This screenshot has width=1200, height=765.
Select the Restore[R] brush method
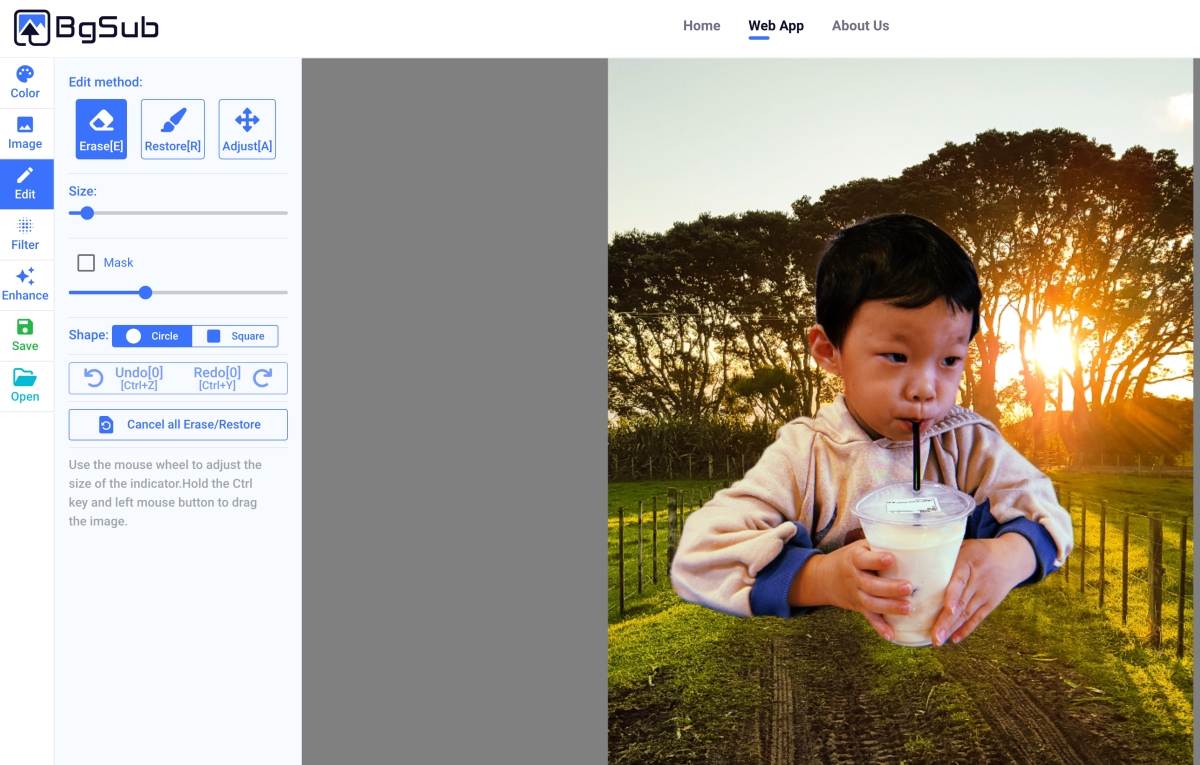tap(173, 129)
